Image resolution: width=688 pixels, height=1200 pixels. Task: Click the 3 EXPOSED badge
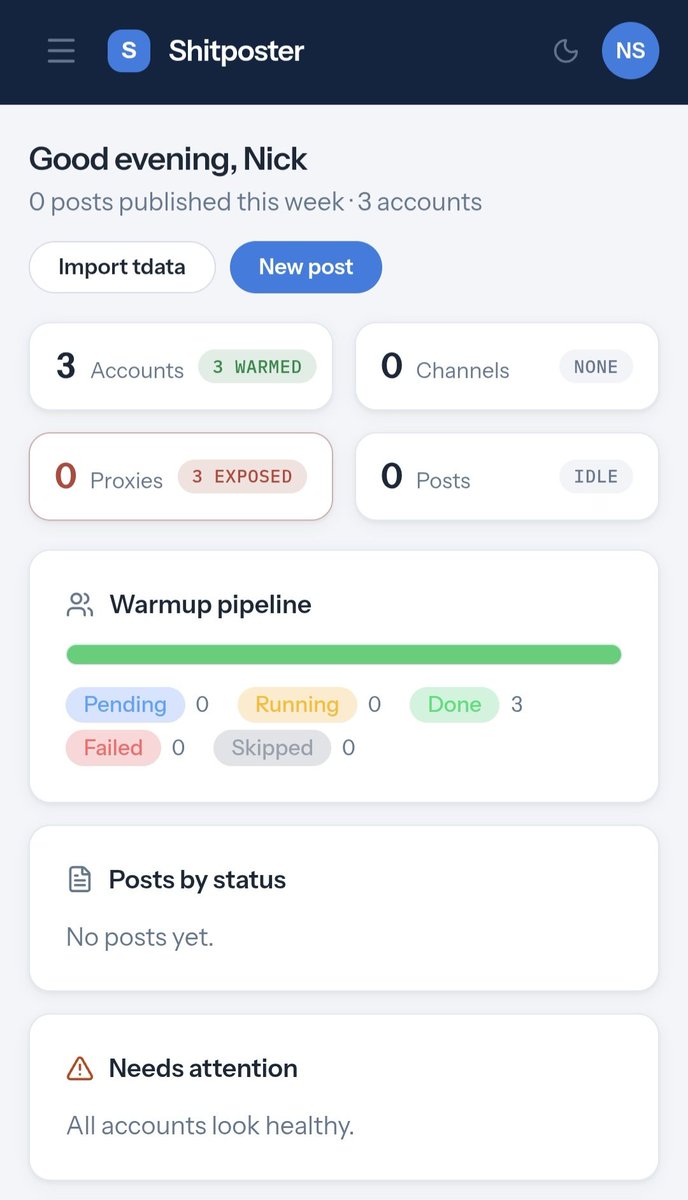(x=242, y=477)
